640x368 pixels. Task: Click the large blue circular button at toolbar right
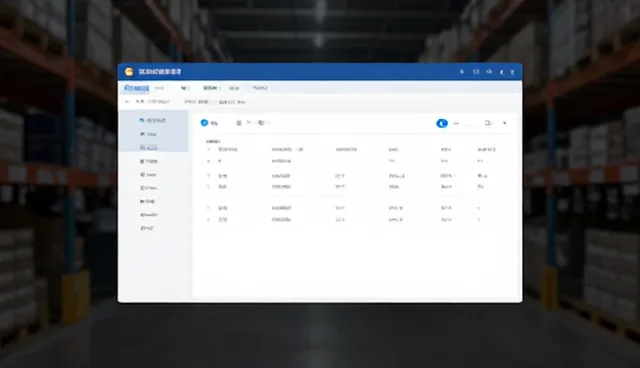(x=442, y=123)
